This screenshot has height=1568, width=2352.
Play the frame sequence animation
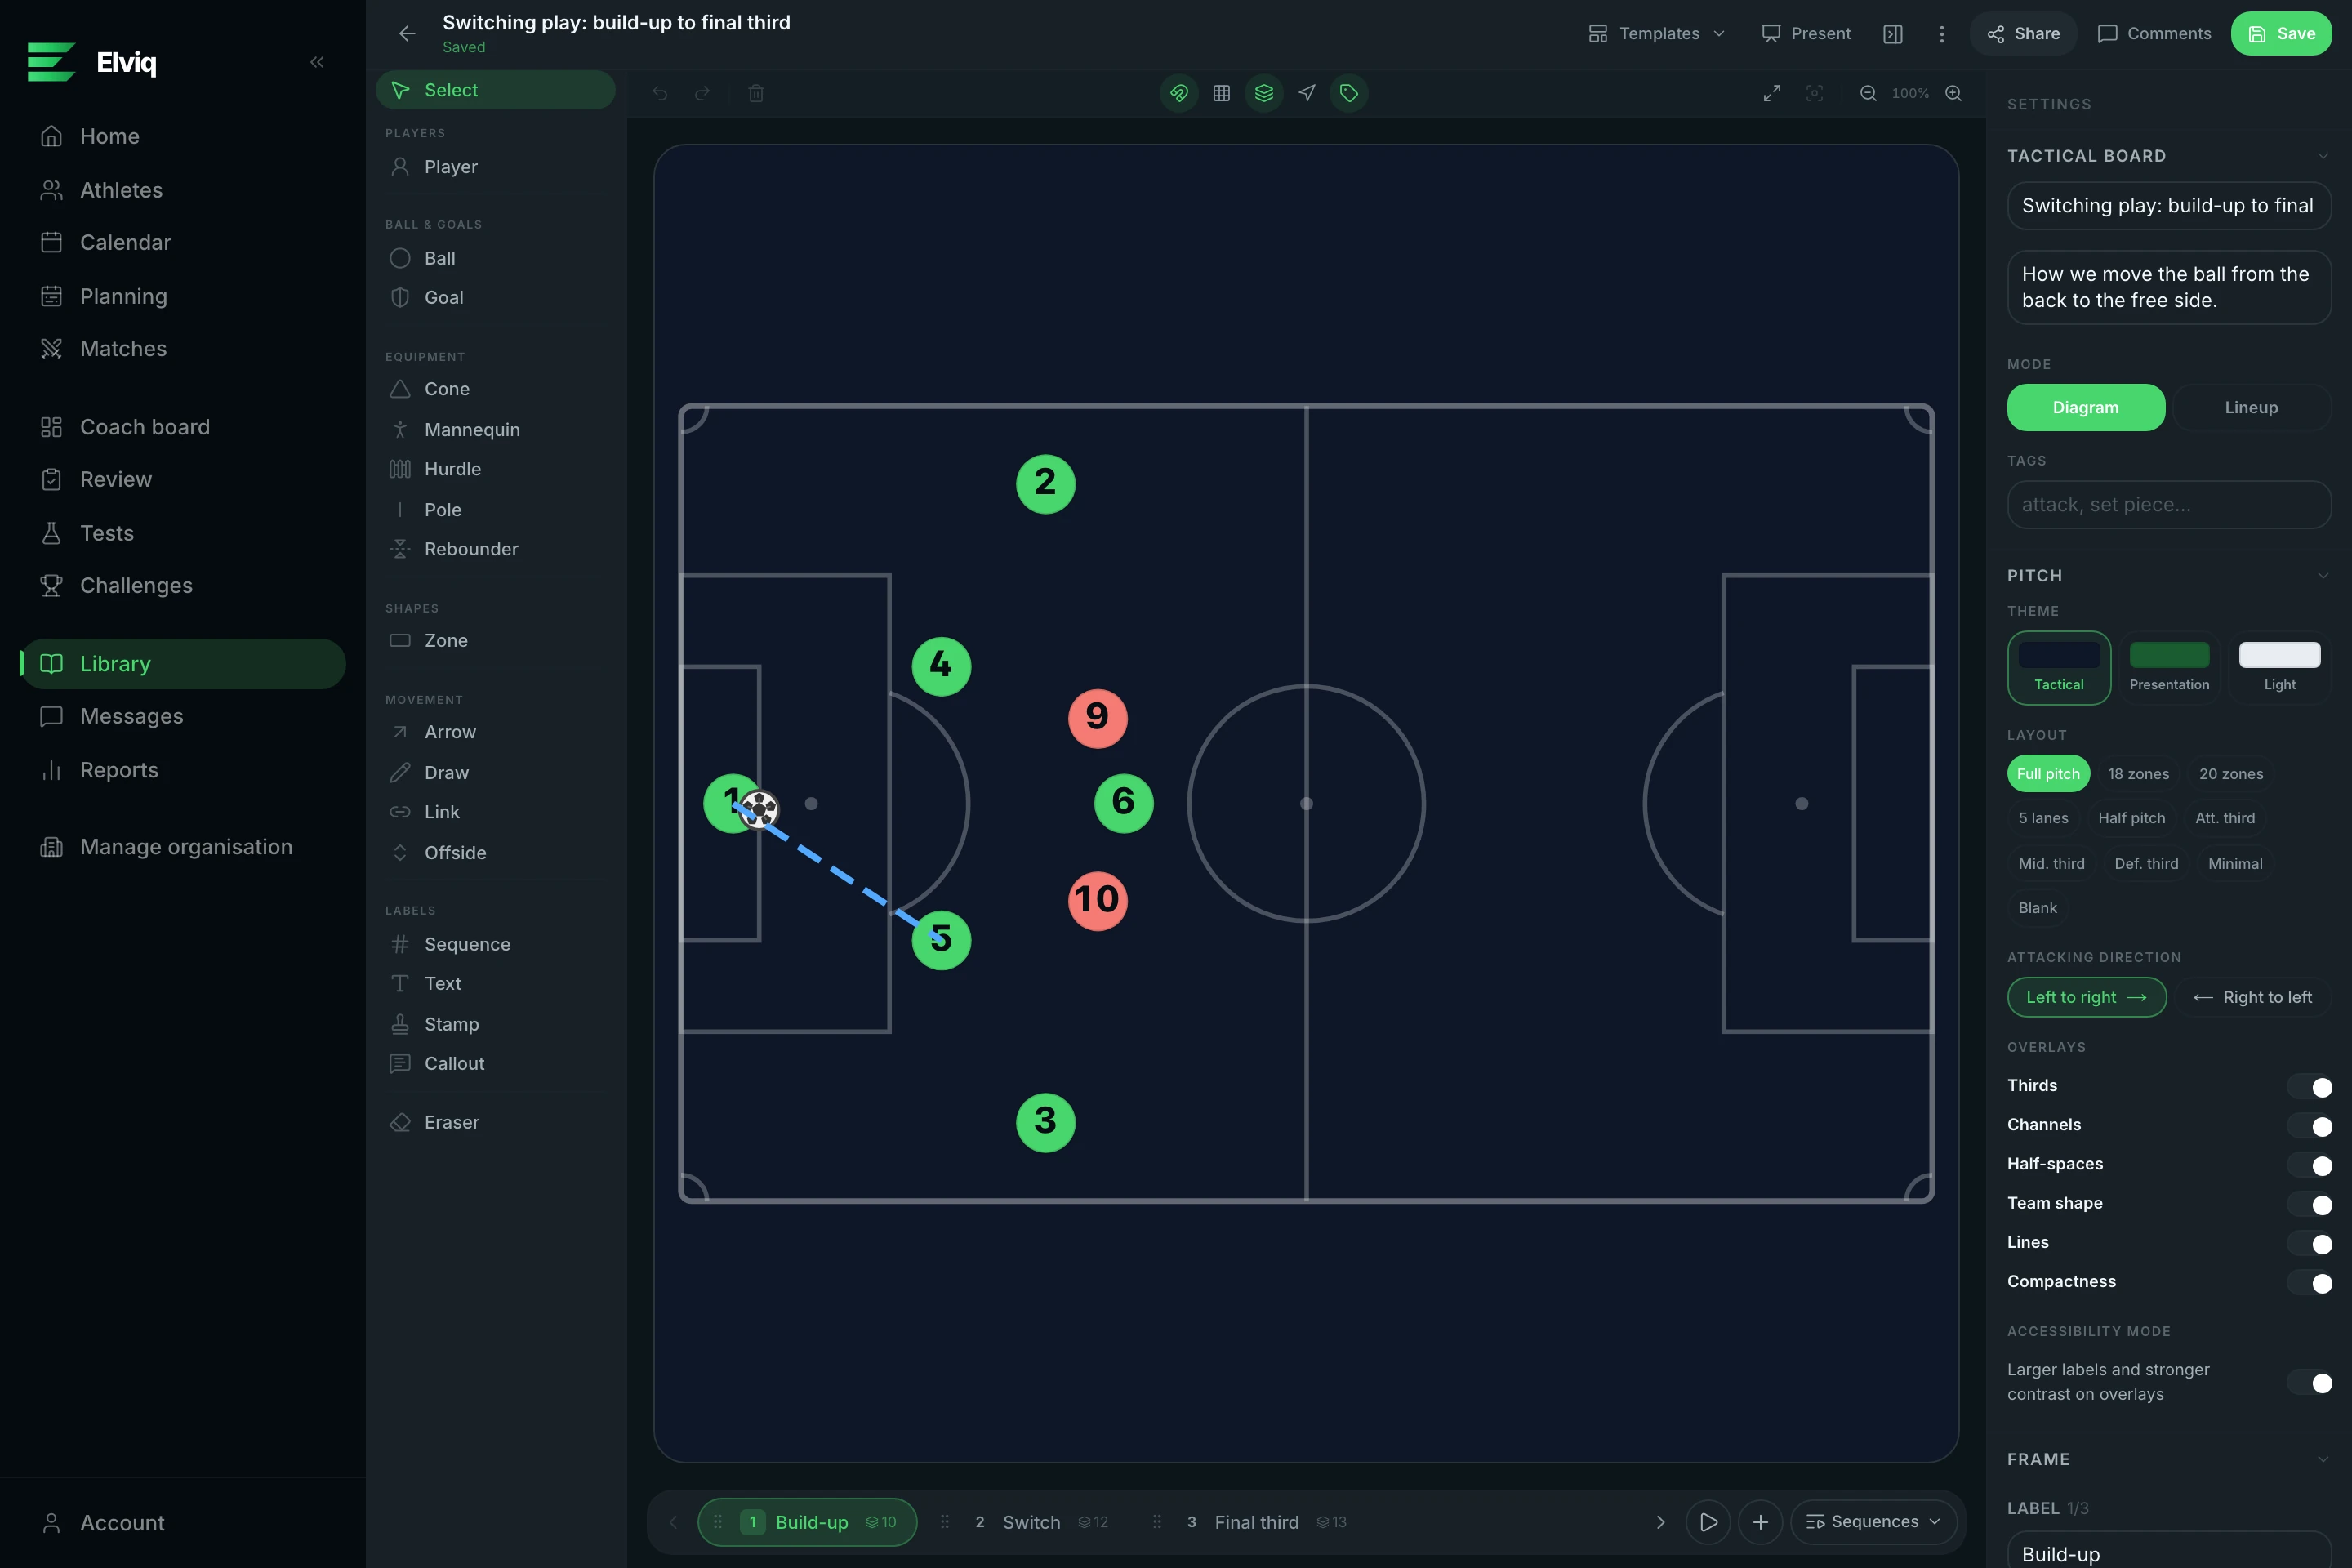pyautogui.click(x=1708, y=1522)
